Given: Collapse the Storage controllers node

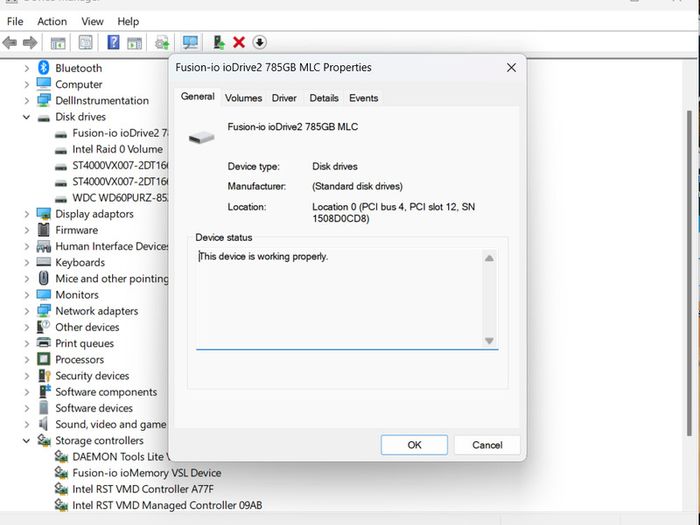Looking at the screenshot, I should [26, 441].
